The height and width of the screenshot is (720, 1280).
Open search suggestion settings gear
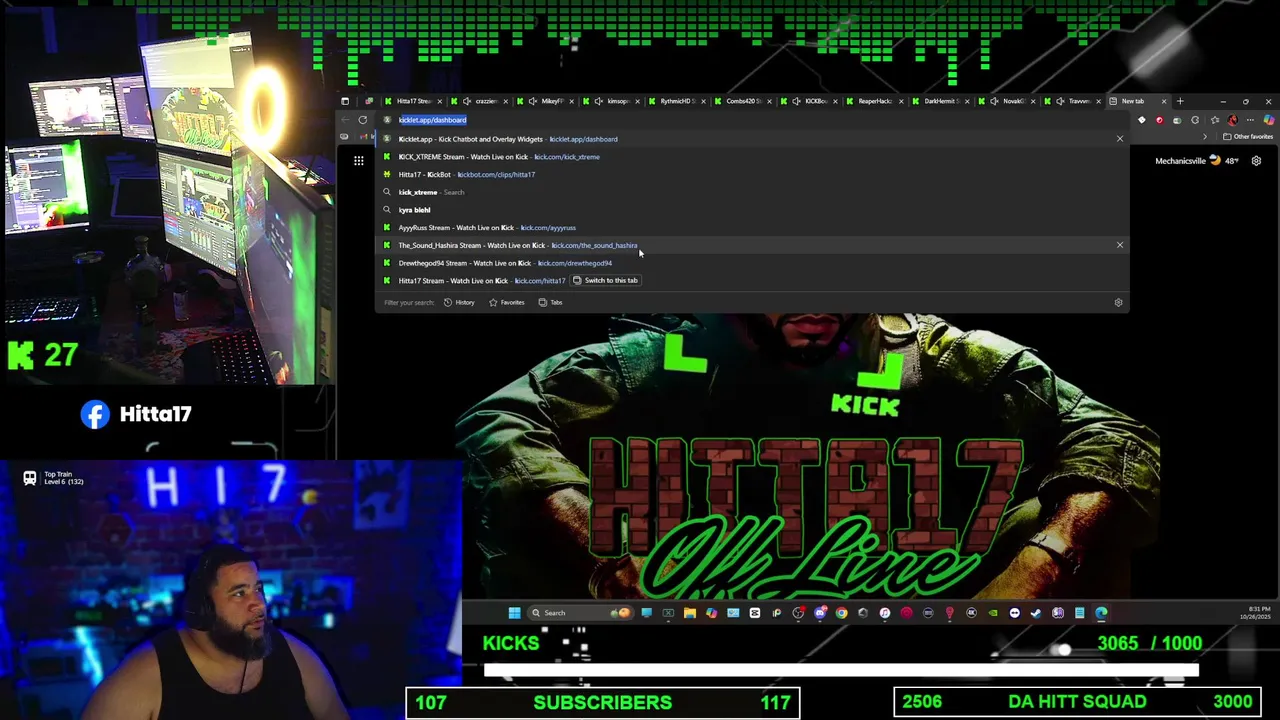point(1118,302)
